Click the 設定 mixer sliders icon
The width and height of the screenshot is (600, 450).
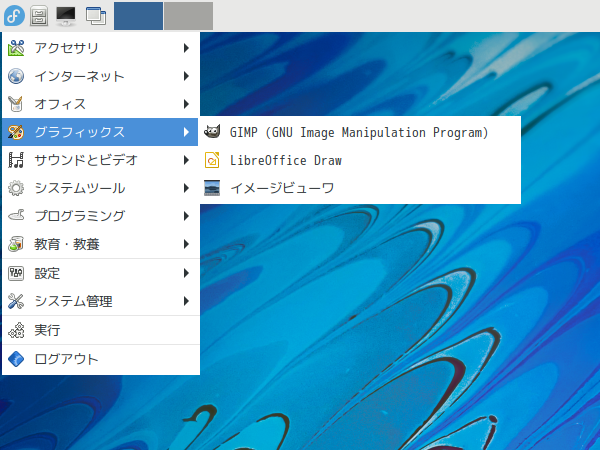[x=16, y=273]
